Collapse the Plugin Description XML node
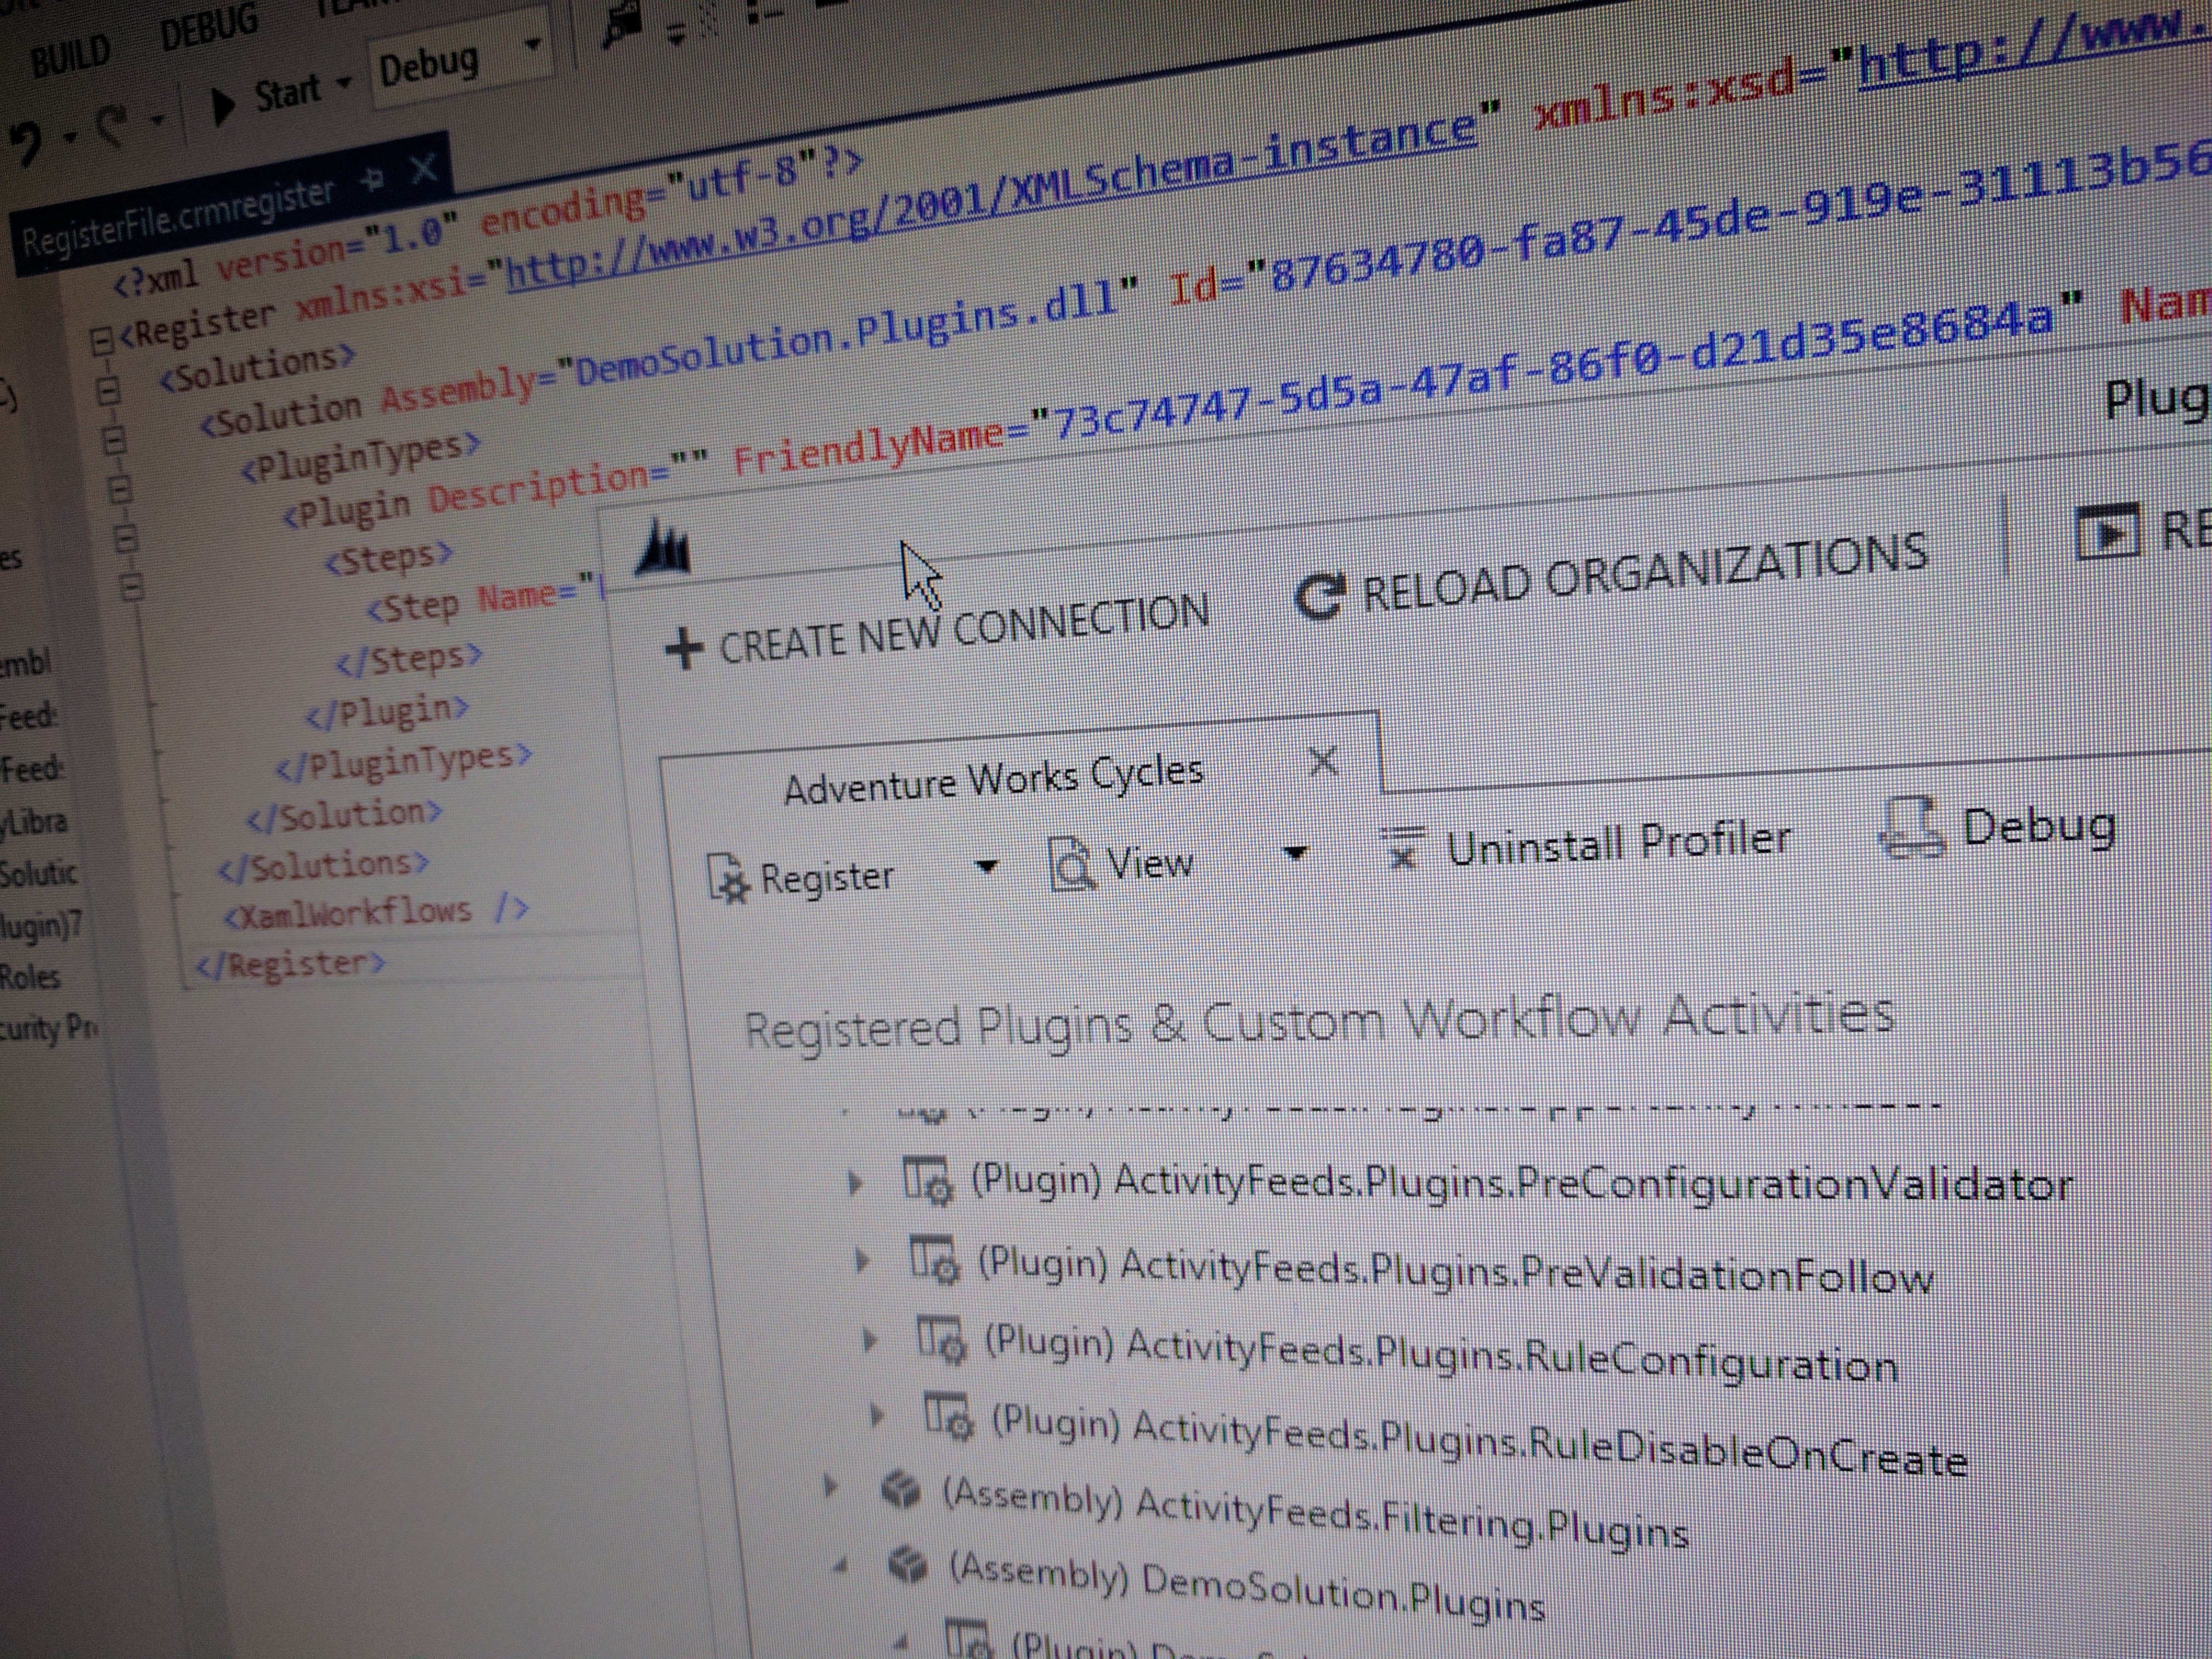Screen dimensions: 2212x1659 [x=126, y=540]
